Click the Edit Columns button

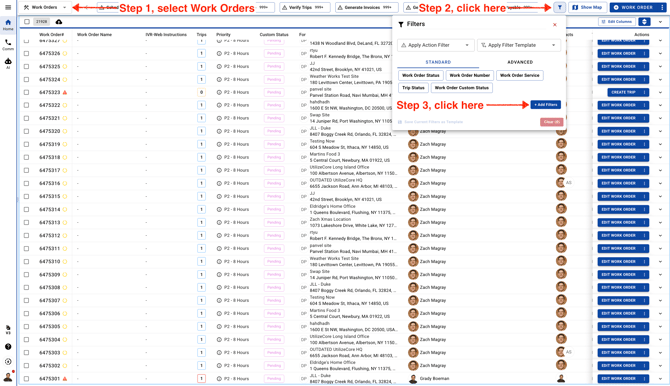tap(617, 21)
